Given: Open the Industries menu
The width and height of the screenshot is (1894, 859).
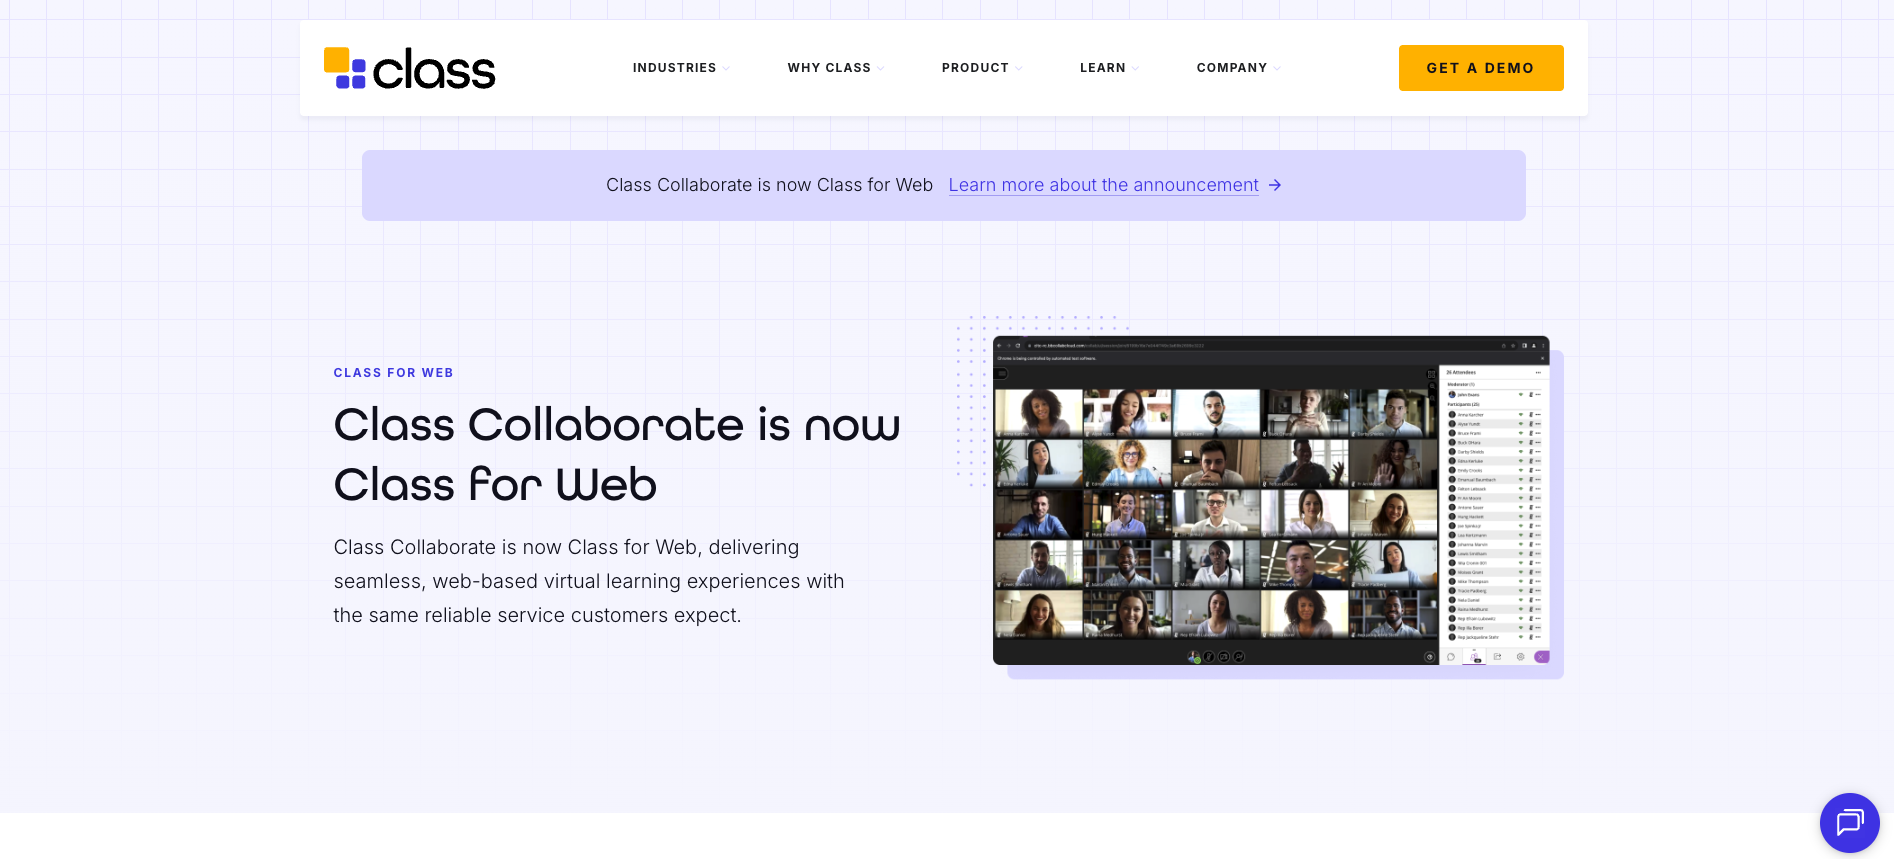Looking at the screenshot, I should [x=674, y=68].
